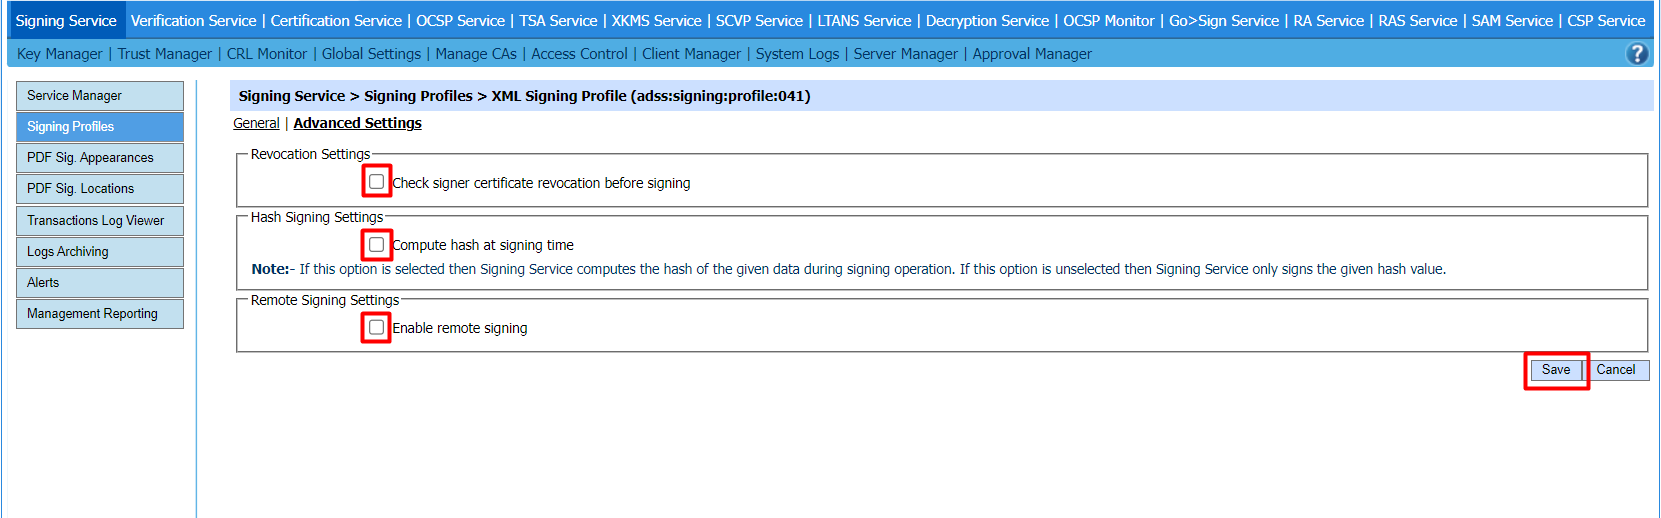Open the Alerts sidebar item
Screen dimensions: 1661x518
tap(99, 283)
